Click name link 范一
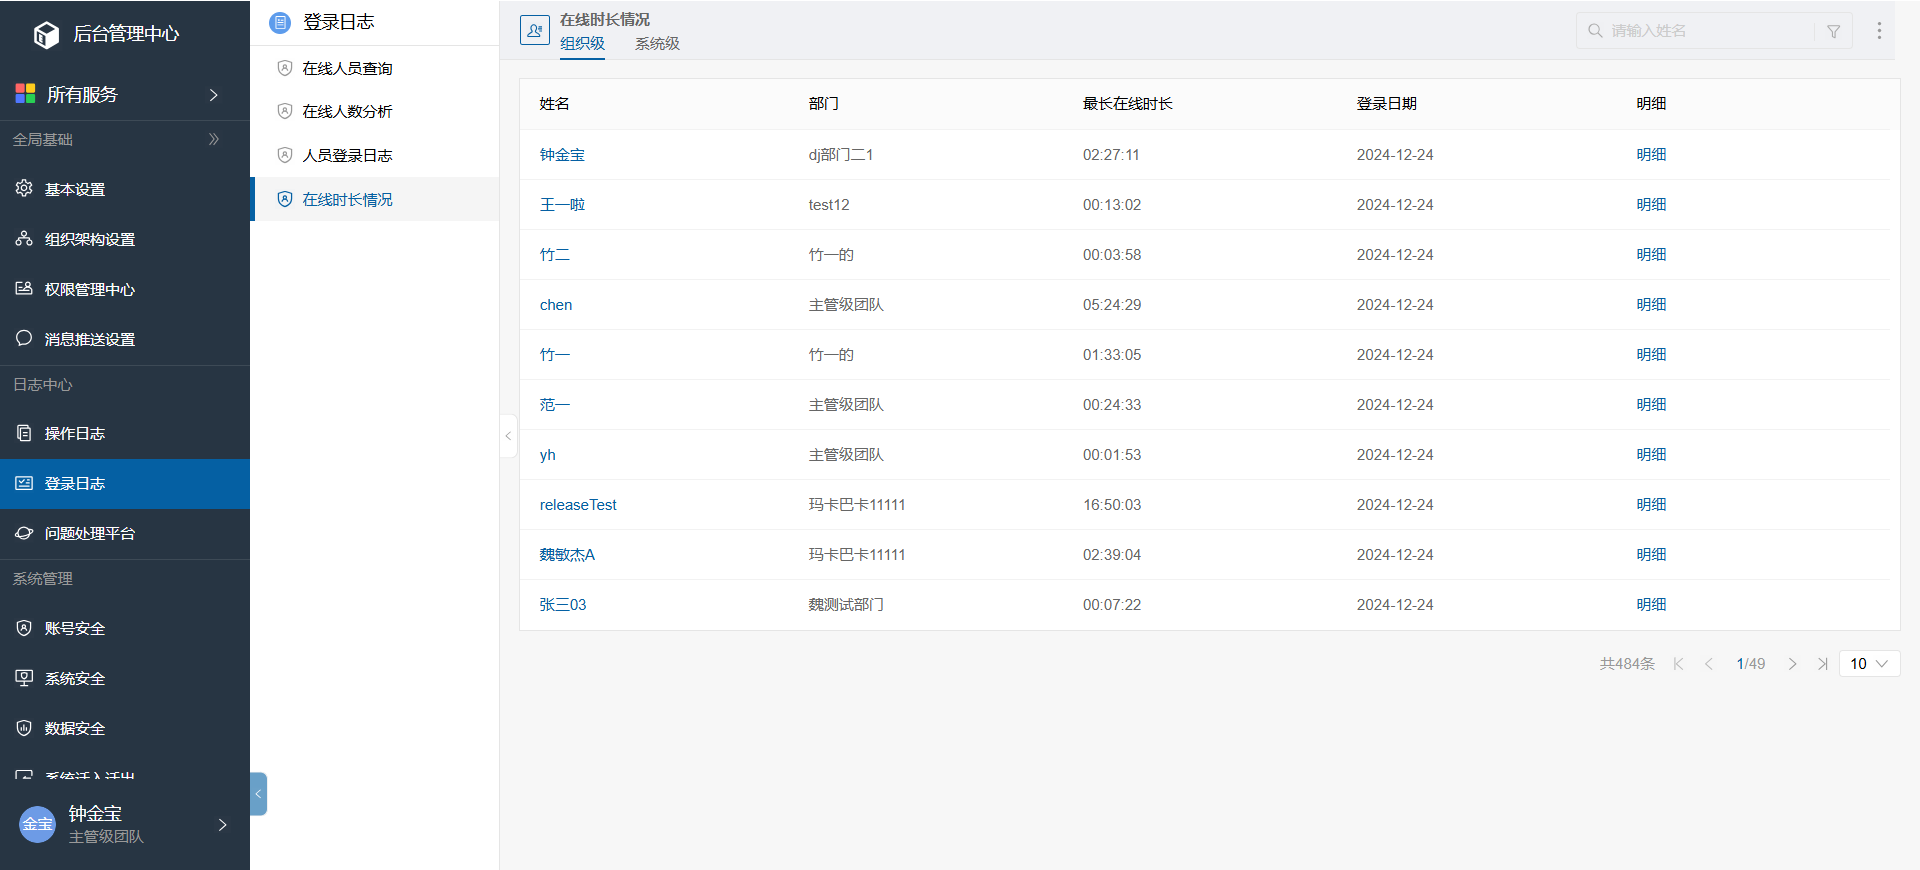This screenshot has height=870, width=1920. pyautogui.click(x=555, y=405)
